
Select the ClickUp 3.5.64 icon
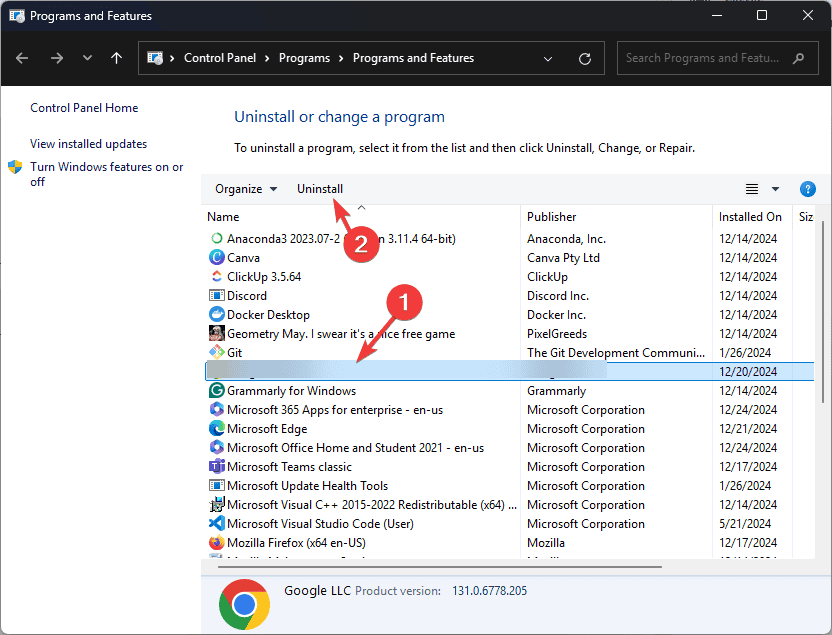[x=216, y=276]
